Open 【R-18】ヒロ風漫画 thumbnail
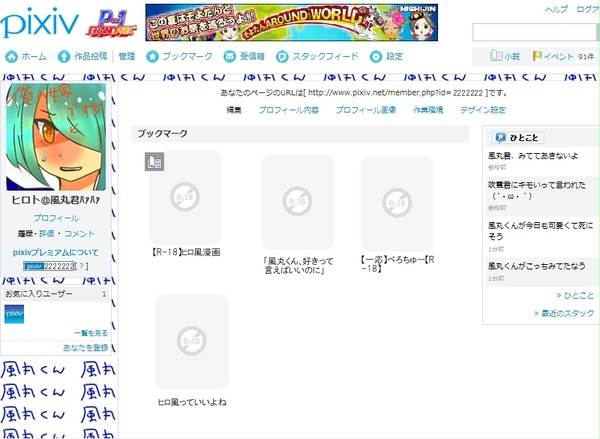This screenshot has width=600, height=439. [x=185, y=197]
